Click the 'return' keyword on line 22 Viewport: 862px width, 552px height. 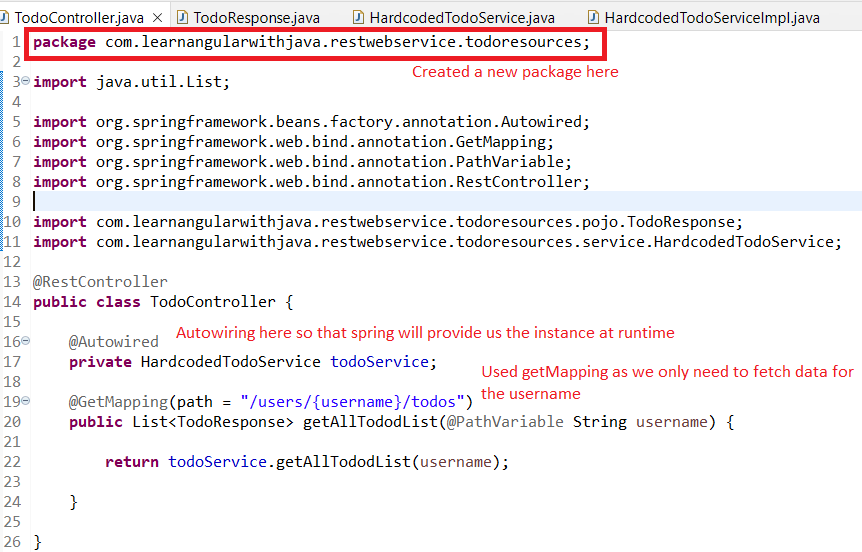pyautogui.click(x=131, y=462)
